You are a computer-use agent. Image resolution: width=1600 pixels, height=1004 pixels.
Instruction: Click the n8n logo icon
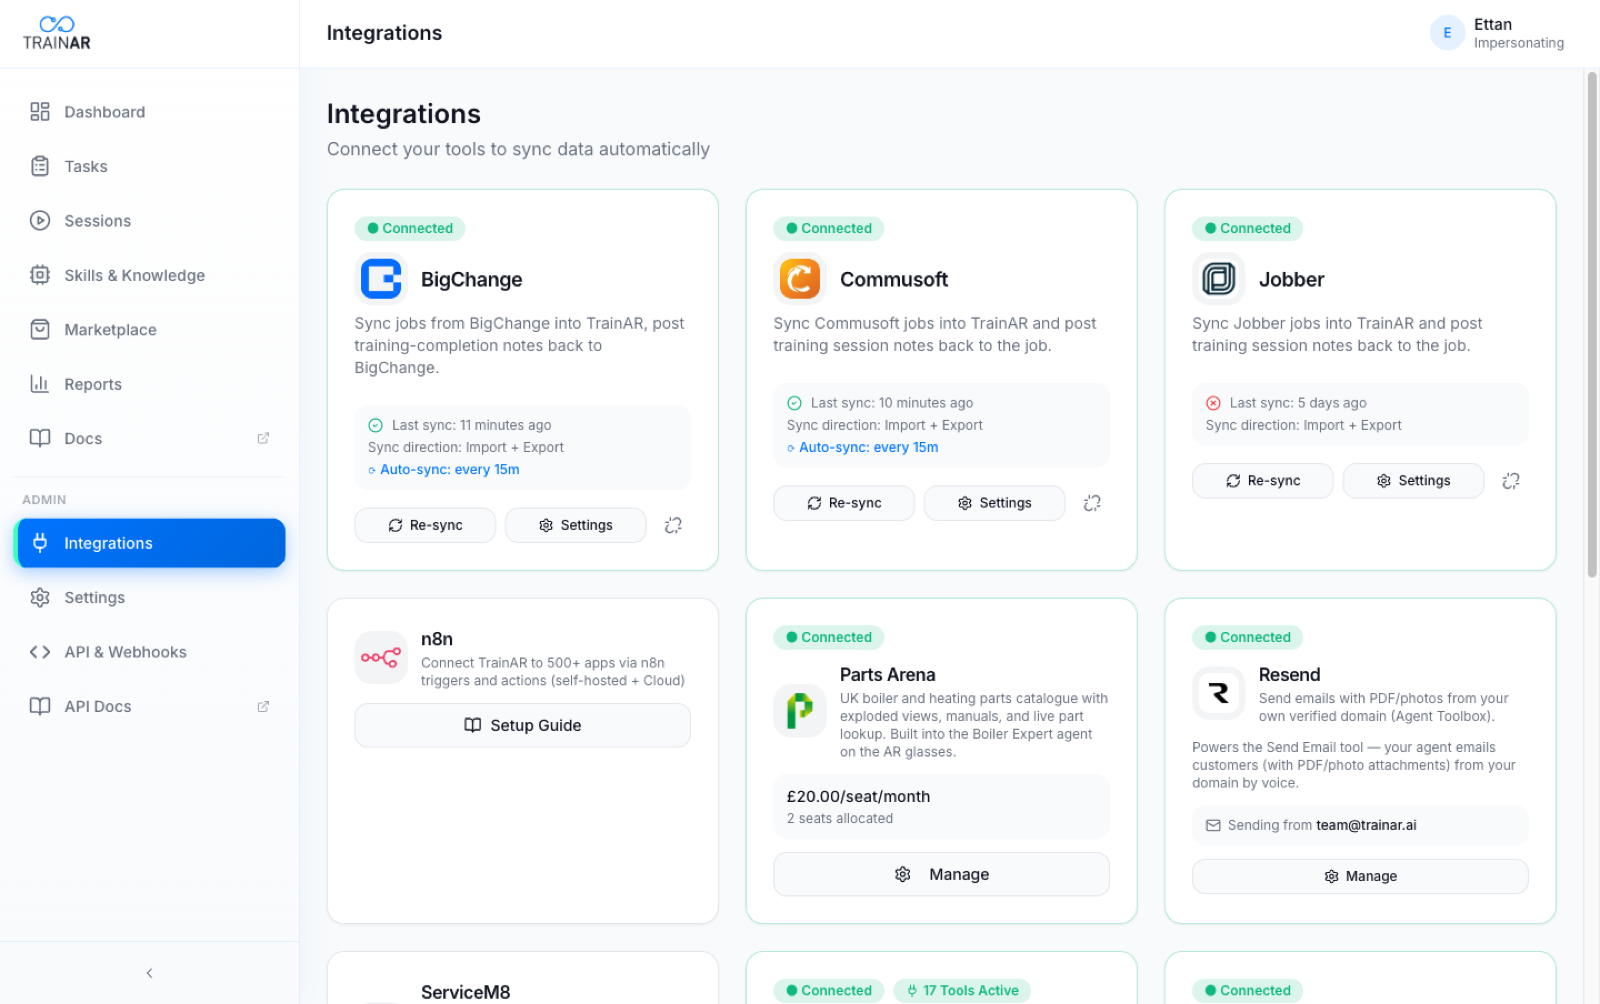pos(381,657)
